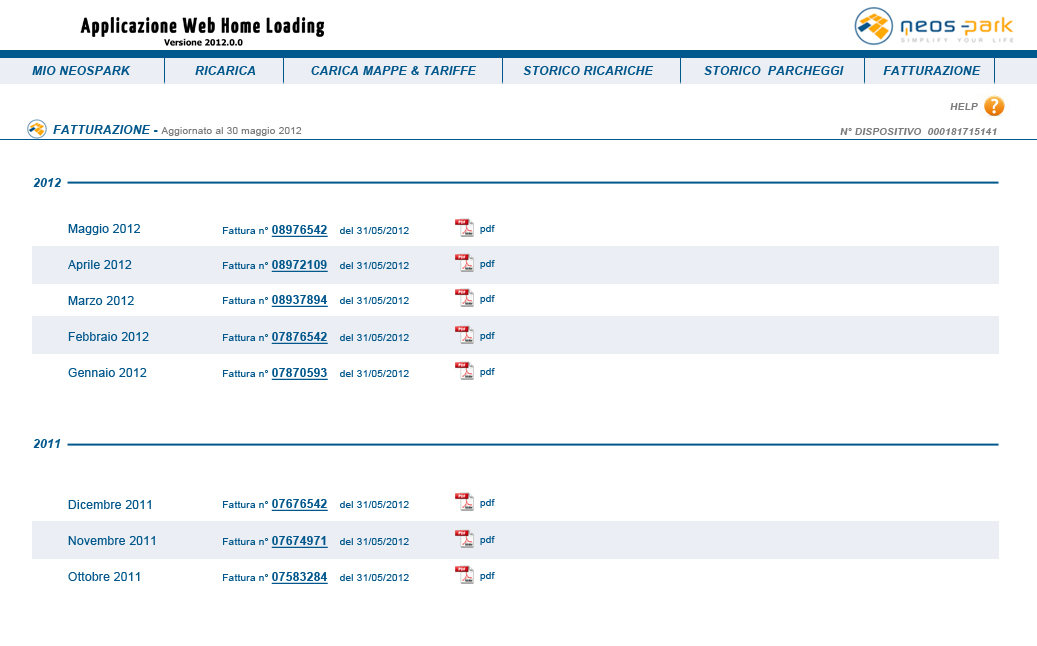Click the HELP text label
Screen dimensions: 1037x646
click(964, 106)
